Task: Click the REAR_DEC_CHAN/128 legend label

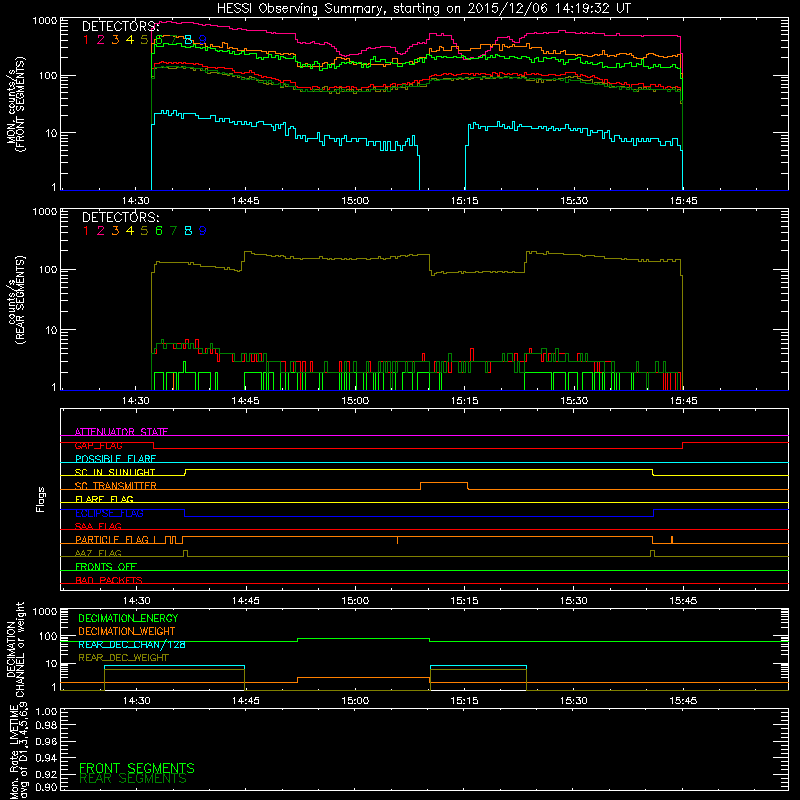Action: [x=132, y=644]
